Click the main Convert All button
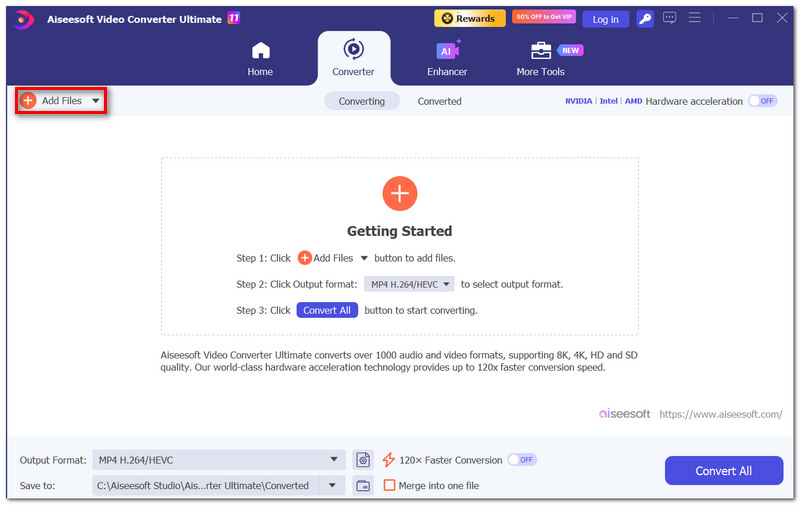Viewport: 800px width, 505px height. pyautogui.click(x=723, y=471)
